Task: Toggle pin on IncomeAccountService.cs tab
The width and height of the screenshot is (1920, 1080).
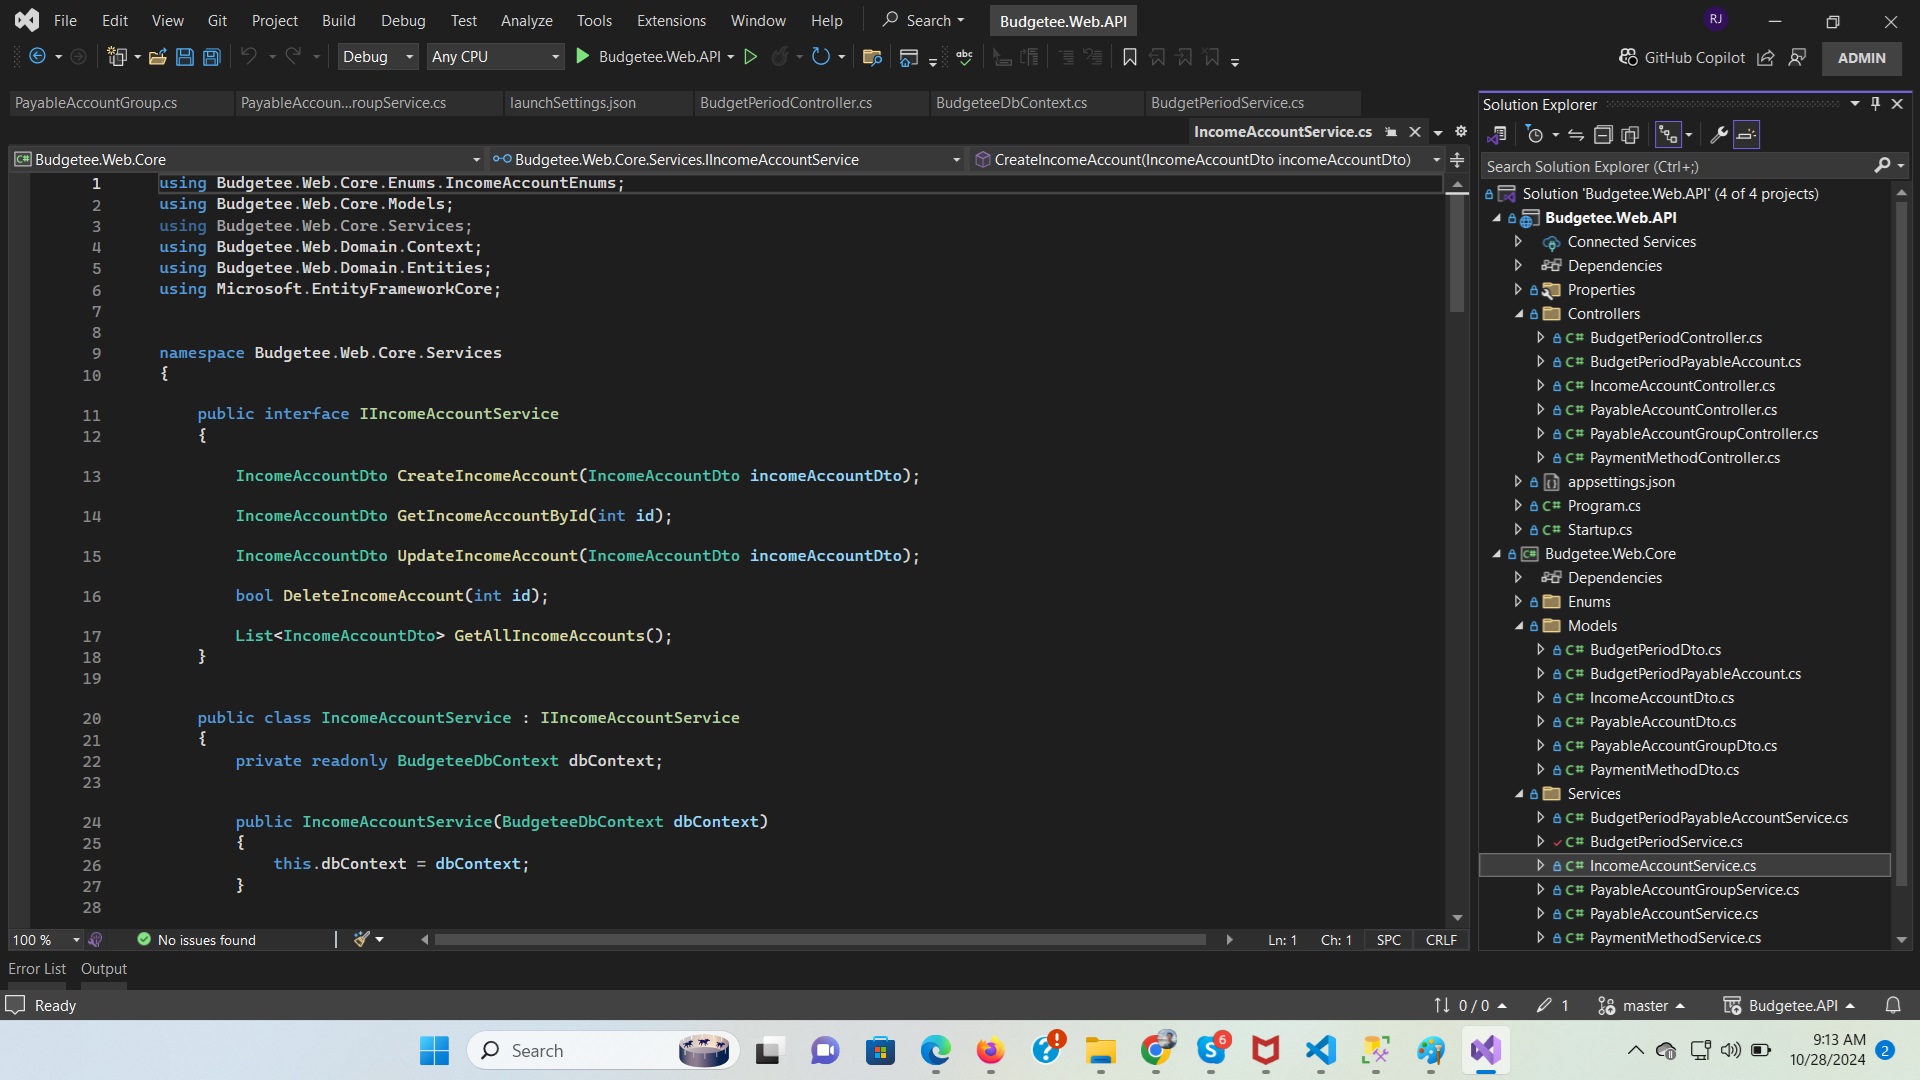Action: (x=1391, y=132)
